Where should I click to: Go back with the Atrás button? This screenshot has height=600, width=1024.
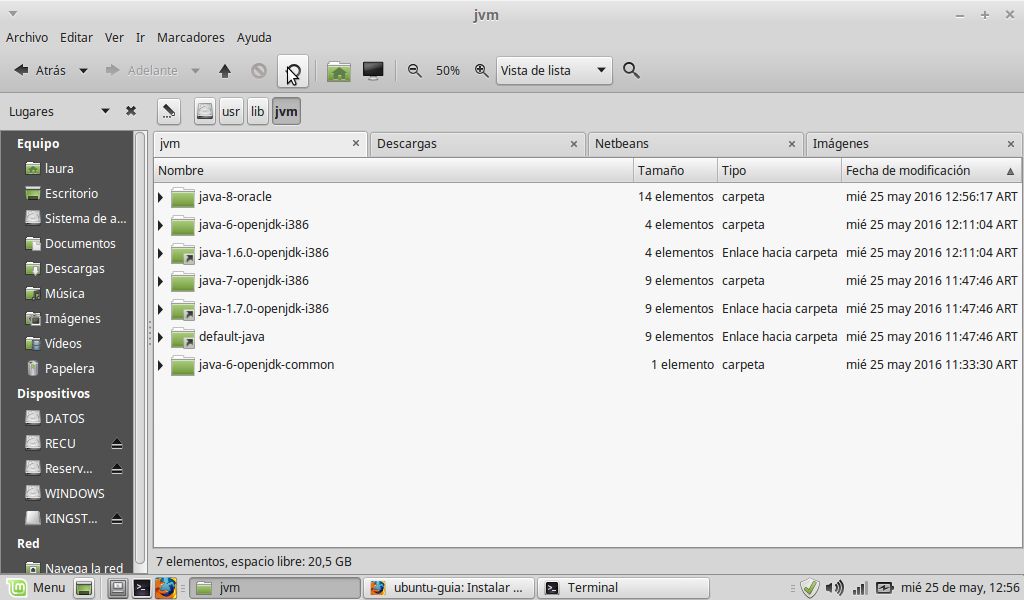[x=40, y=71]
